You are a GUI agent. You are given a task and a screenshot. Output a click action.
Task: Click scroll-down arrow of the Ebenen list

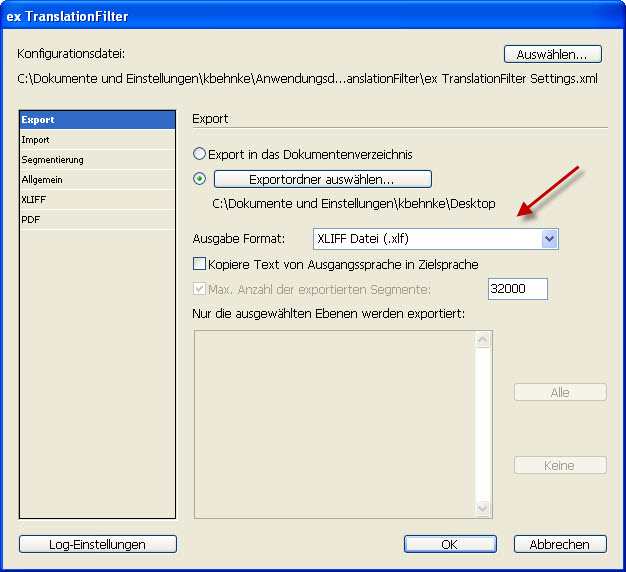pos(483,508)
